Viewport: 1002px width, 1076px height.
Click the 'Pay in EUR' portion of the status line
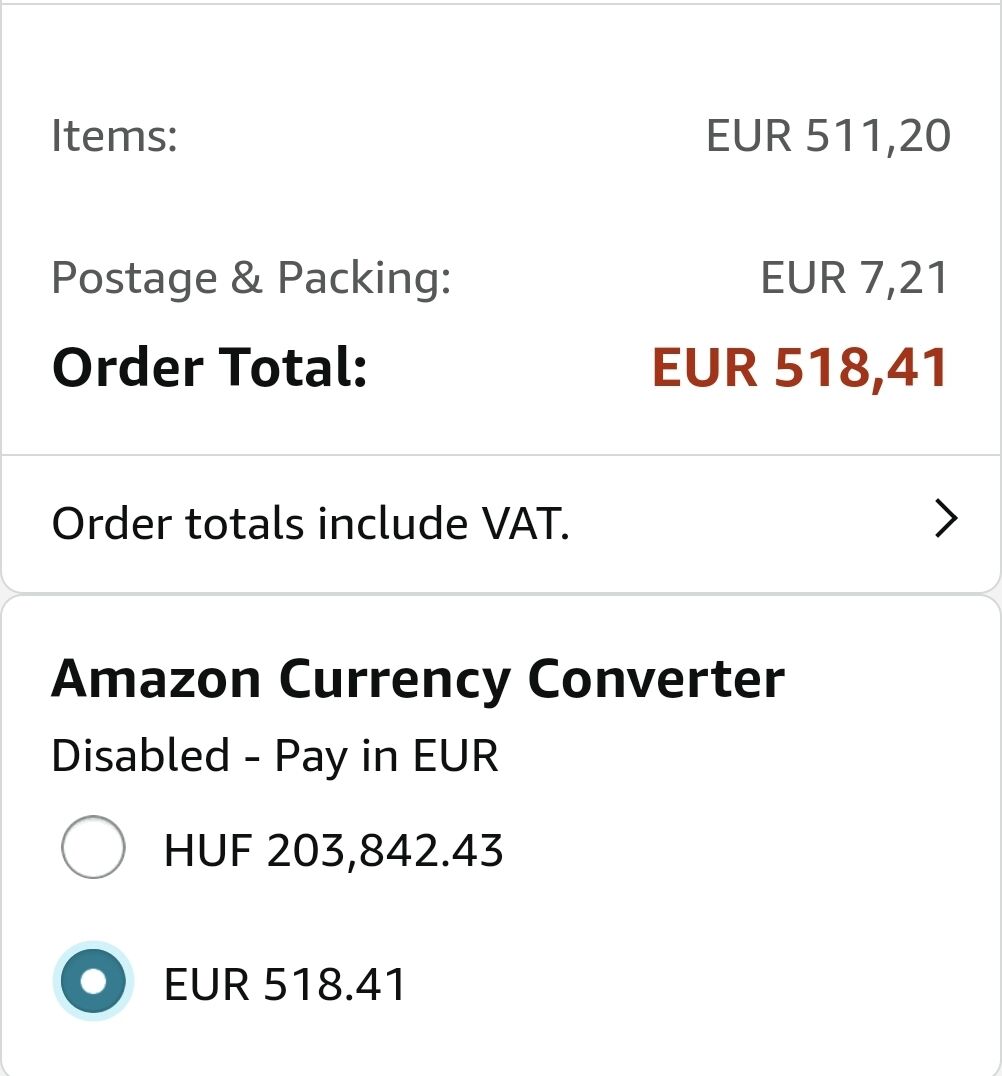coord(386,757)
